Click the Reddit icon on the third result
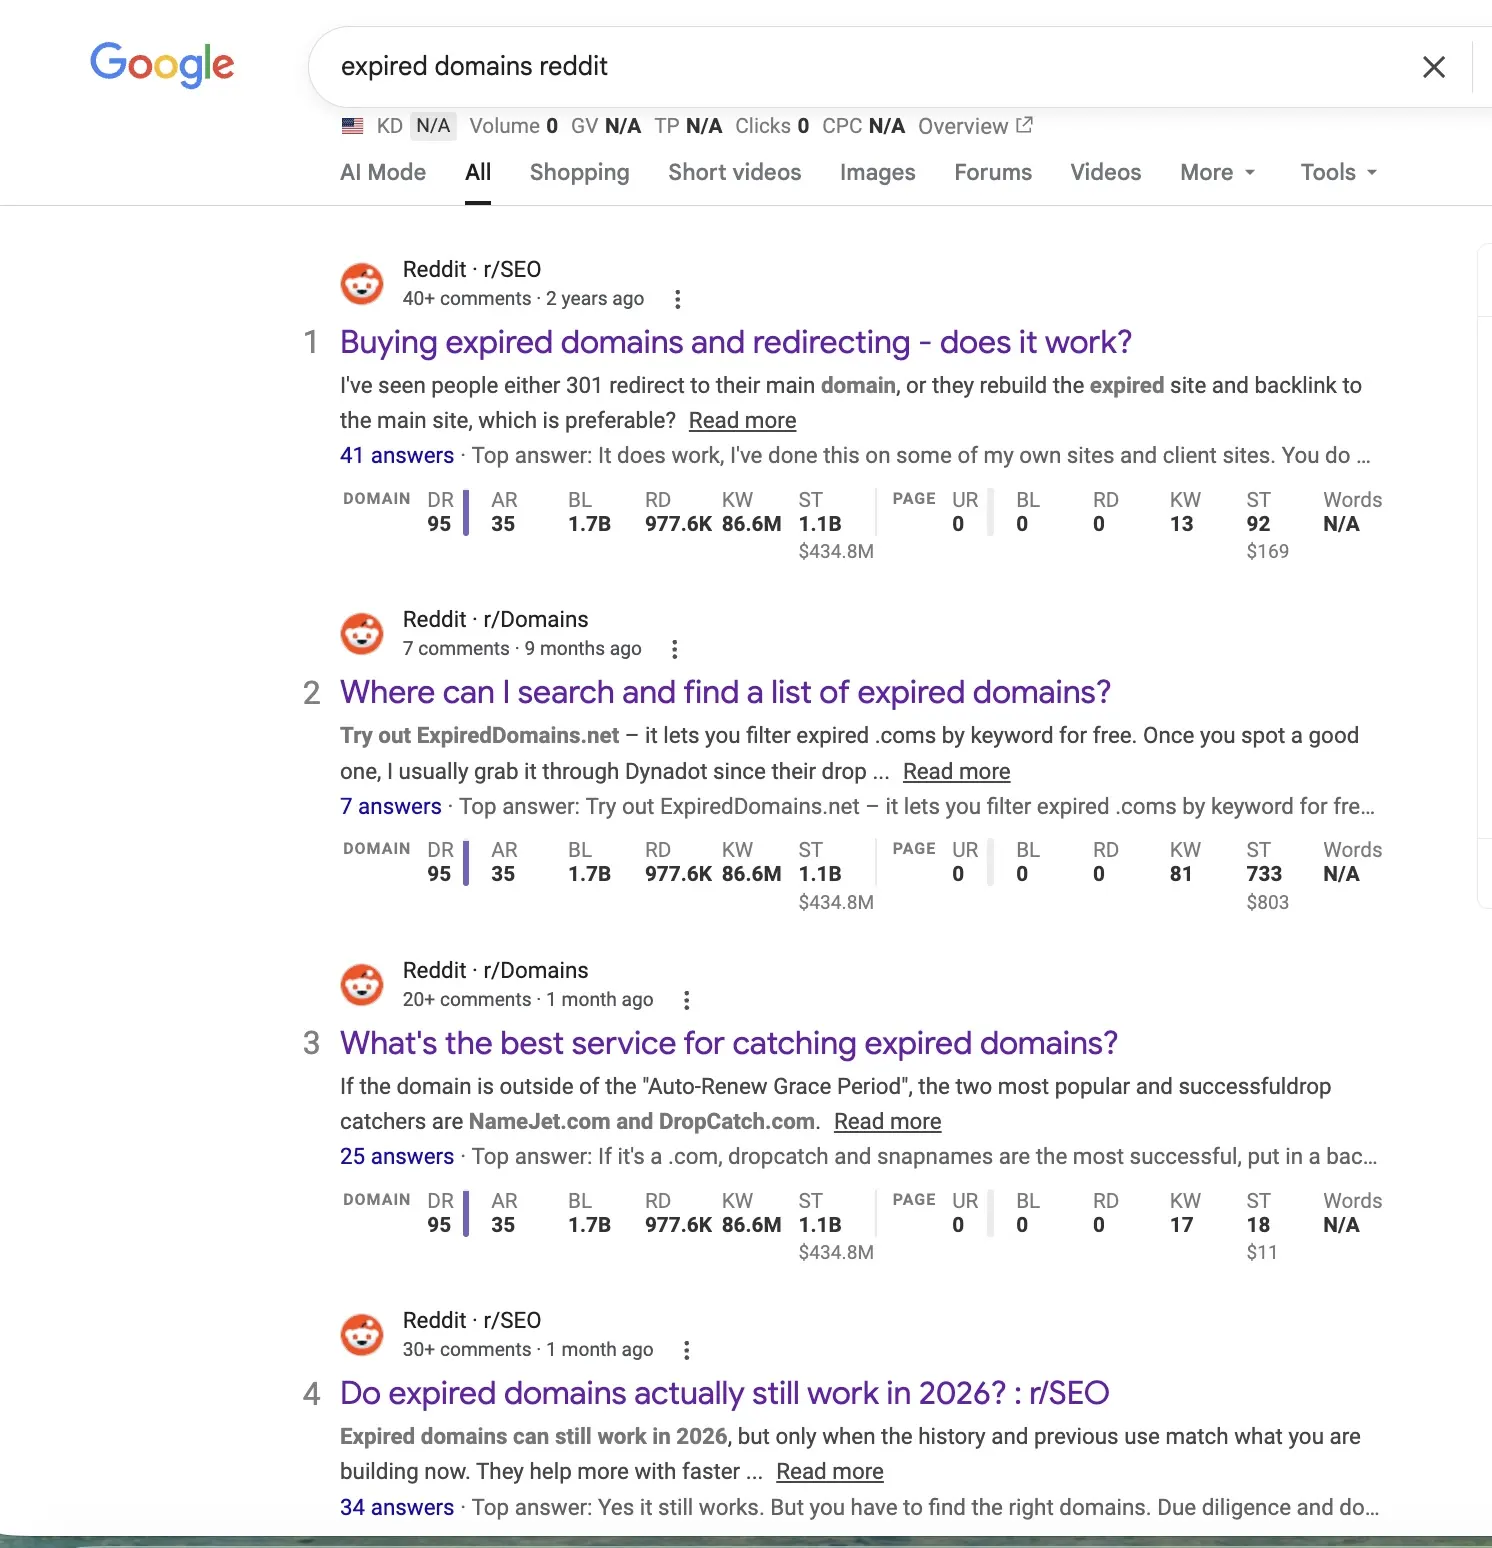Screen dimensions: 1492x1548 point(361,984)
